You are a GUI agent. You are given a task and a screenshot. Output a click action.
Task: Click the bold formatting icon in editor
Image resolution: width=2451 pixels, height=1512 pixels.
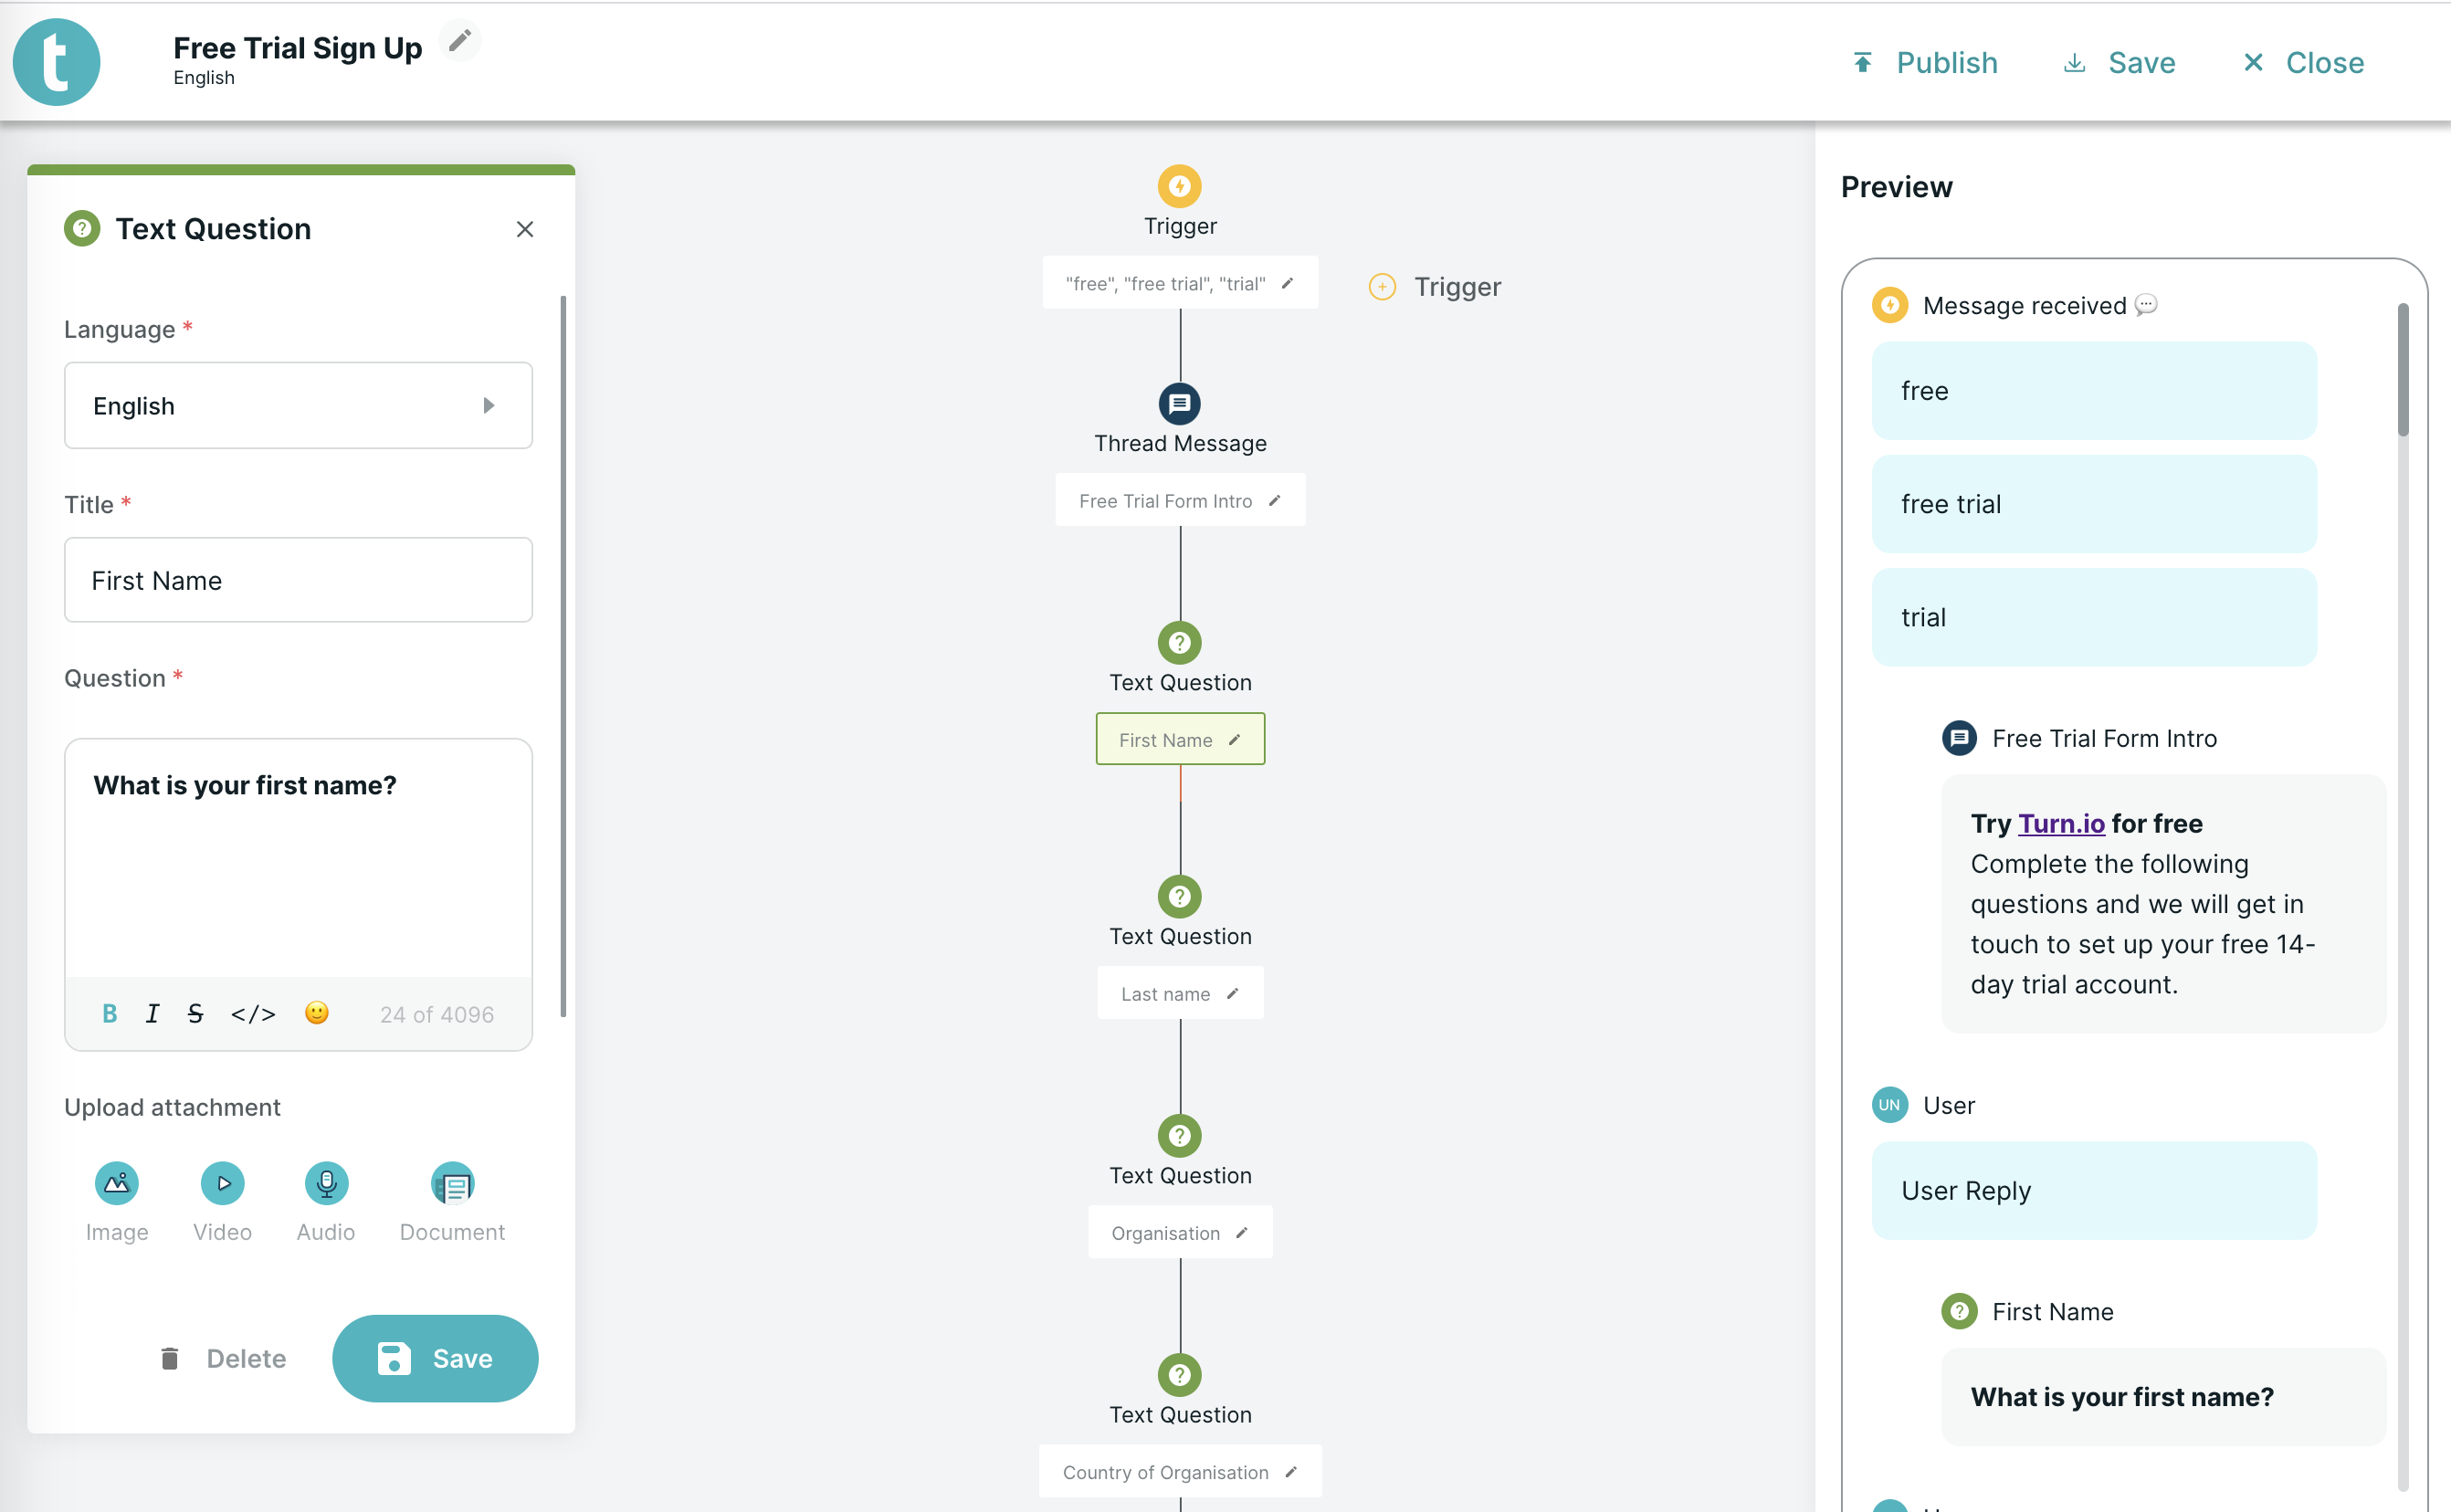click(x=109, y=1015)
